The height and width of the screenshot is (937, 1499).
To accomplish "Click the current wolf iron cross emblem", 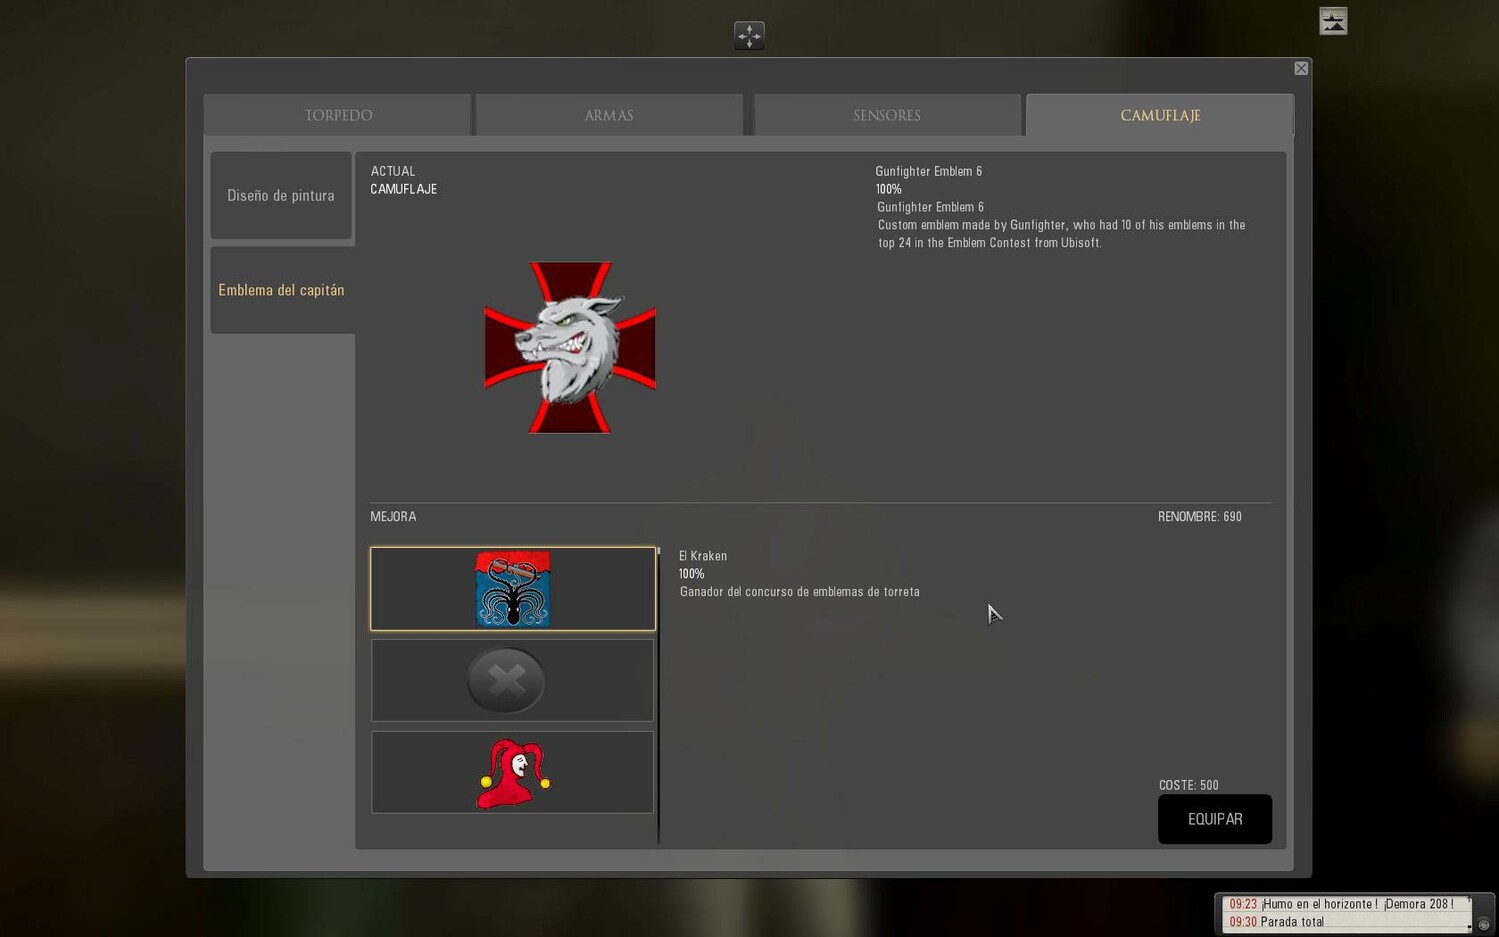I will click(570, 347).
